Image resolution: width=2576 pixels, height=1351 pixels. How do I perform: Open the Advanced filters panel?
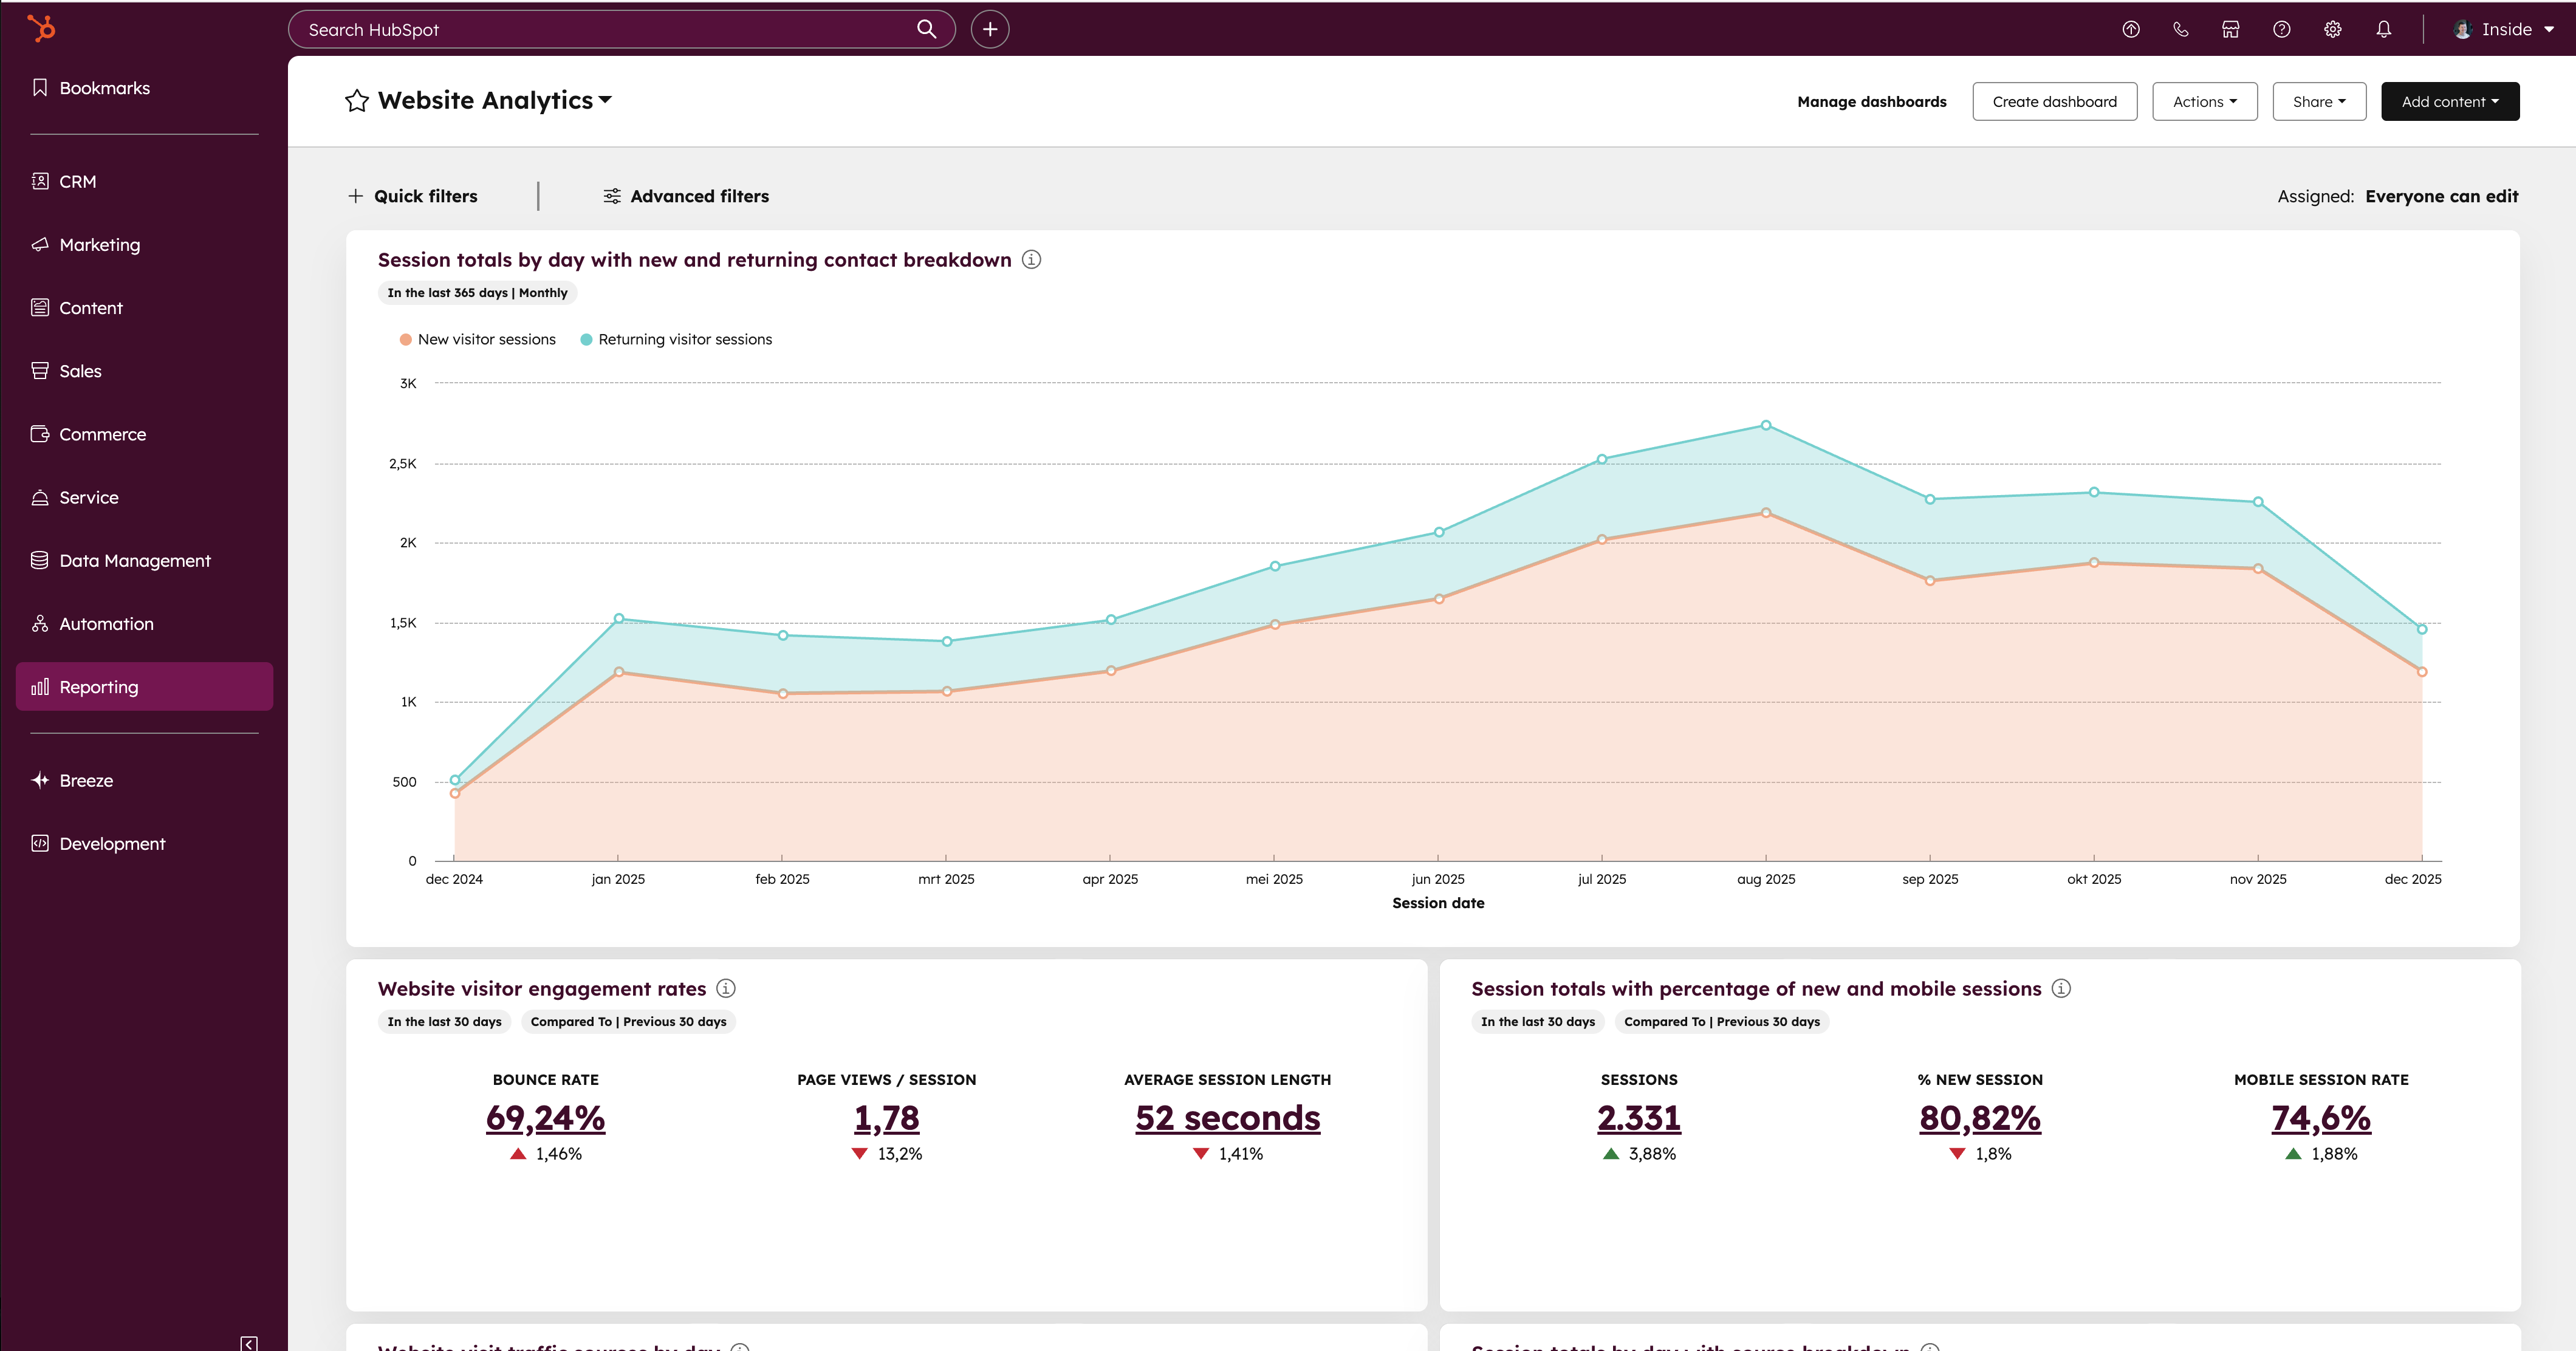pos(685,196)
